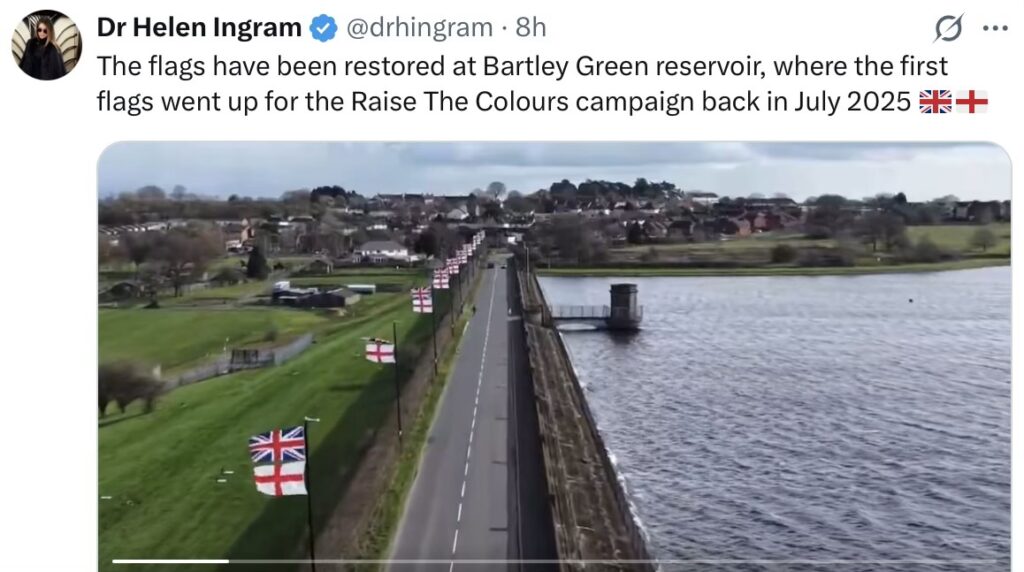1024x572 pixels.
Task: Click the St George flag on second pole
Action: point(380,351)
